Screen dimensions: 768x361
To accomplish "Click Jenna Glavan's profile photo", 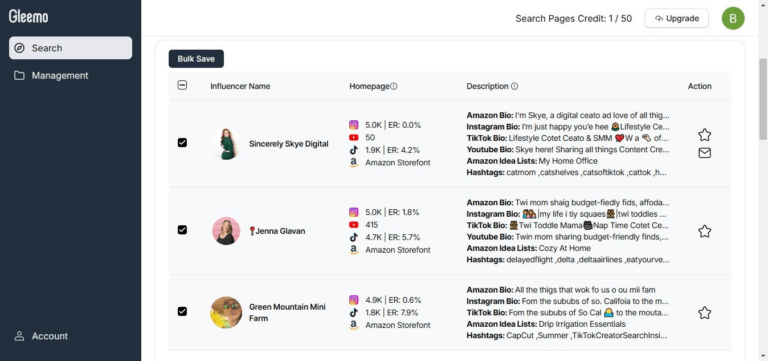I will [x=226, y=231].
